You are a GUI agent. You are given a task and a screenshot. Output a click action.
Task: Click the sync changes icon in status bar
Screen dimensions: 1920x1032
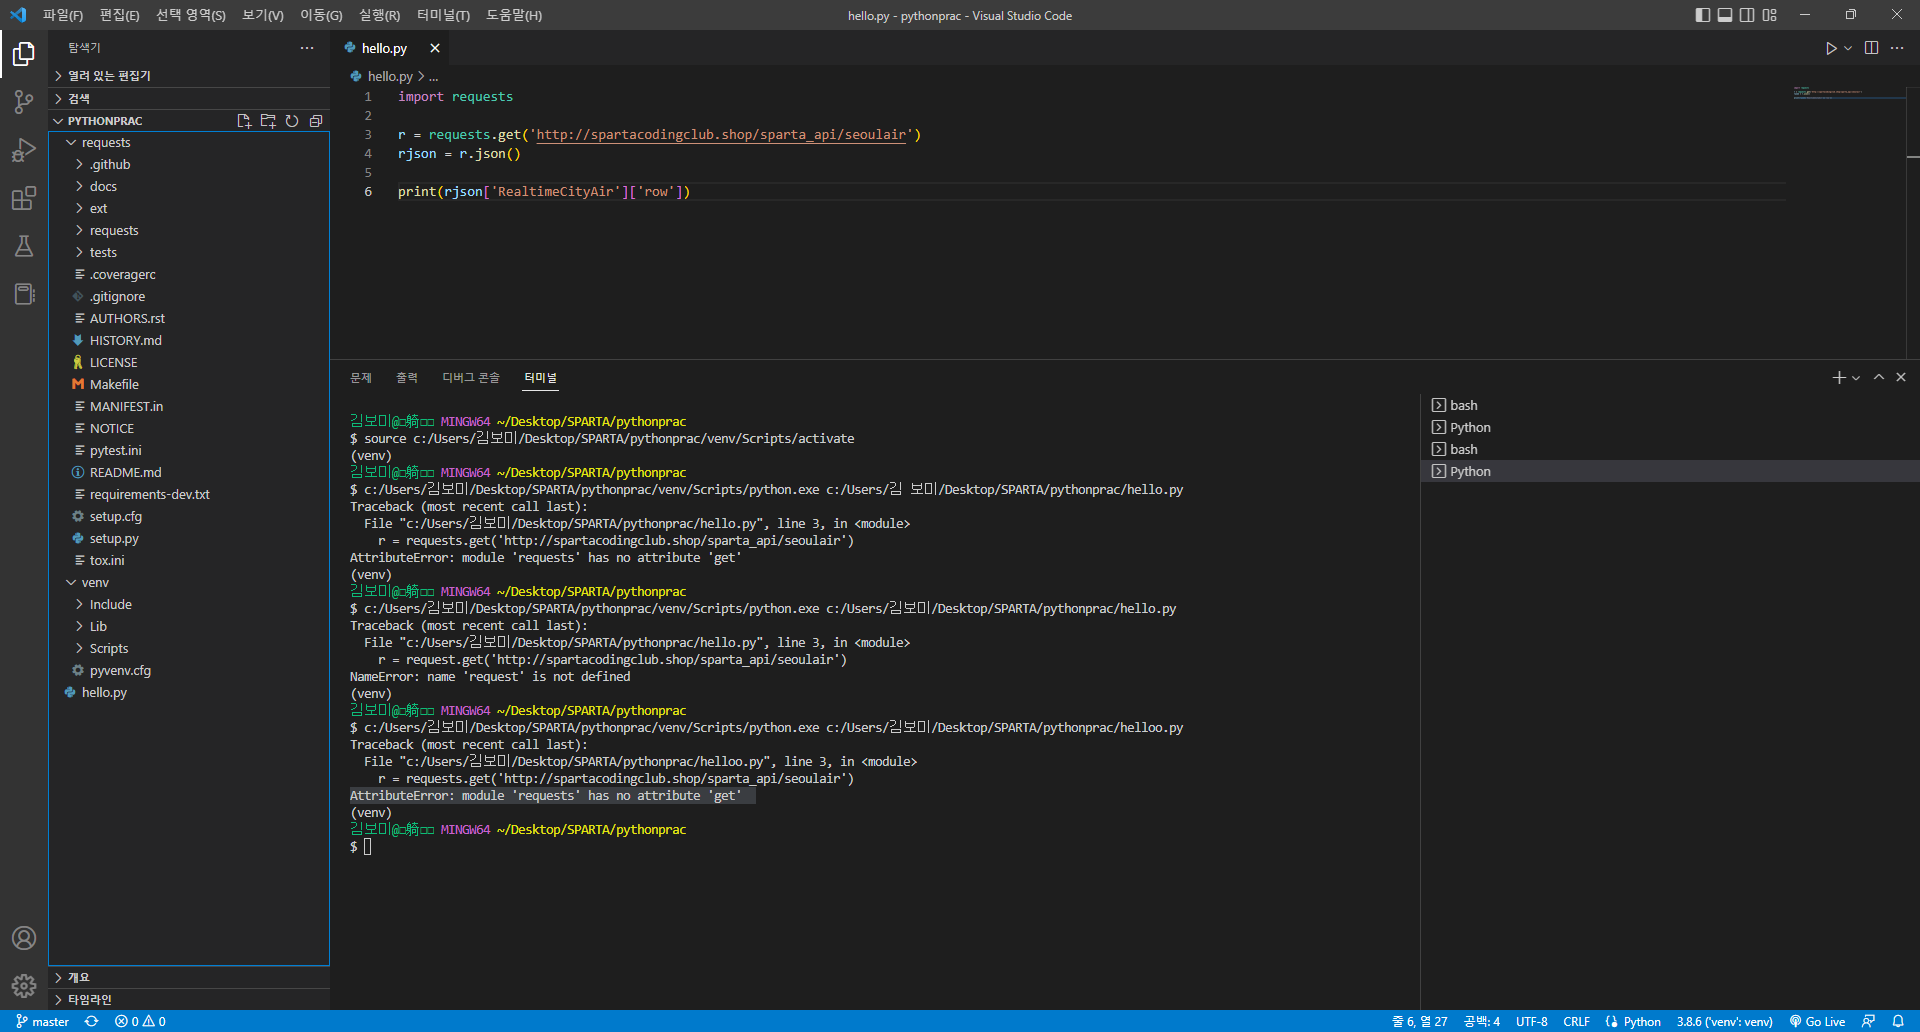91,1021
